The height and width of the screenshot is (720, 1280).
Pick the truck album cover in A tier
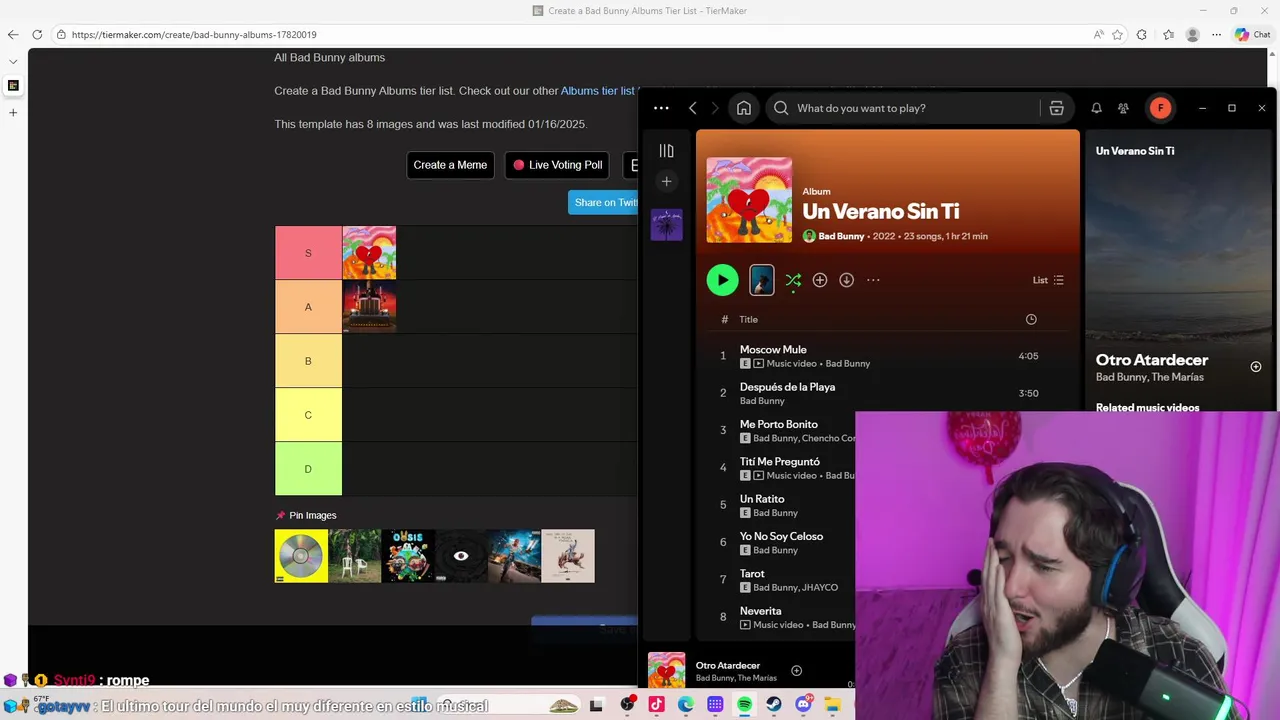click(x=369, y=307)
